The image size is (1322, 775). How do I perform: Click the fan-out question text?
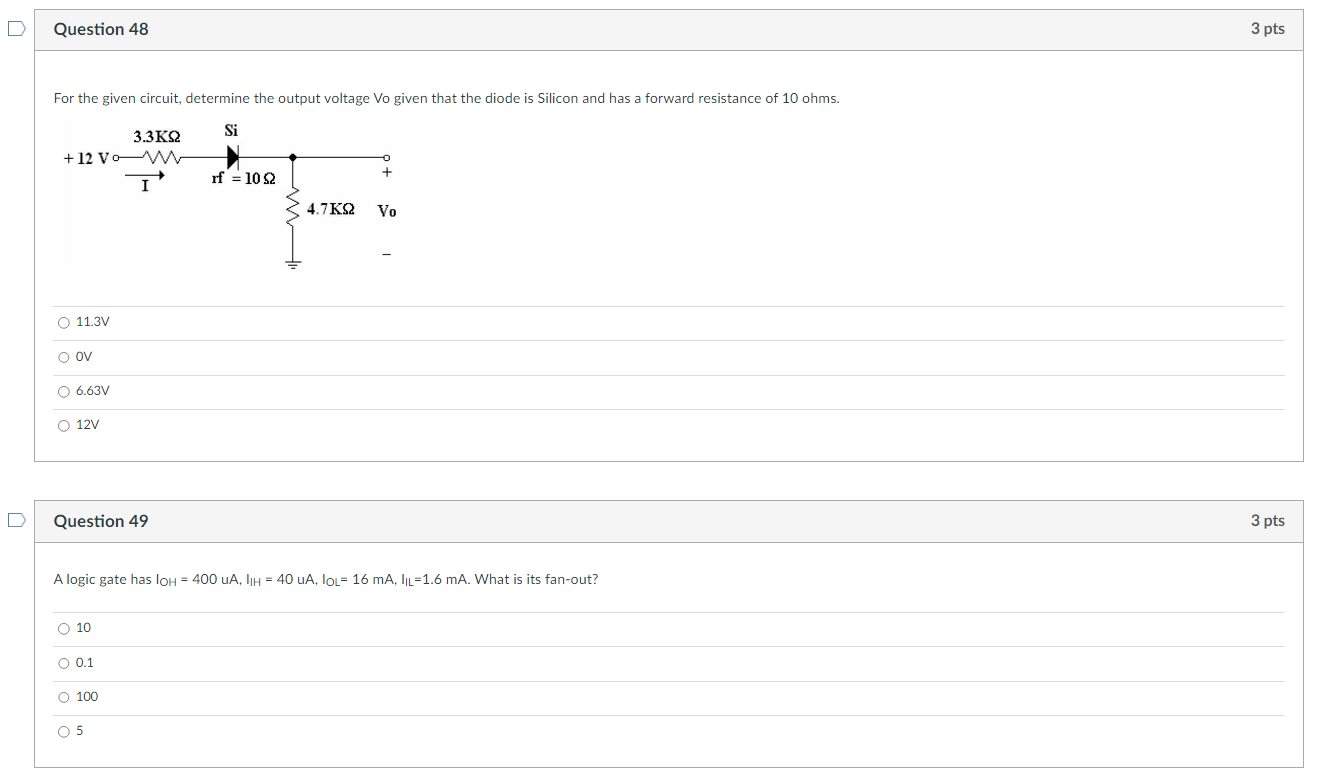click(x=326, y=579)
